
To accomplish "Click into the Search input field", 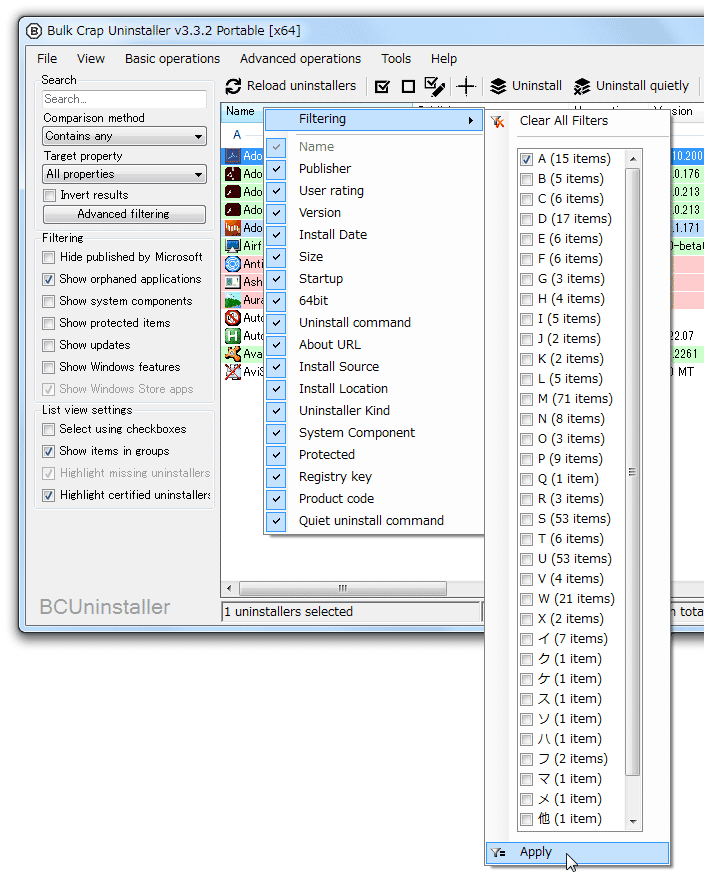I will click(x=124, y=100).
